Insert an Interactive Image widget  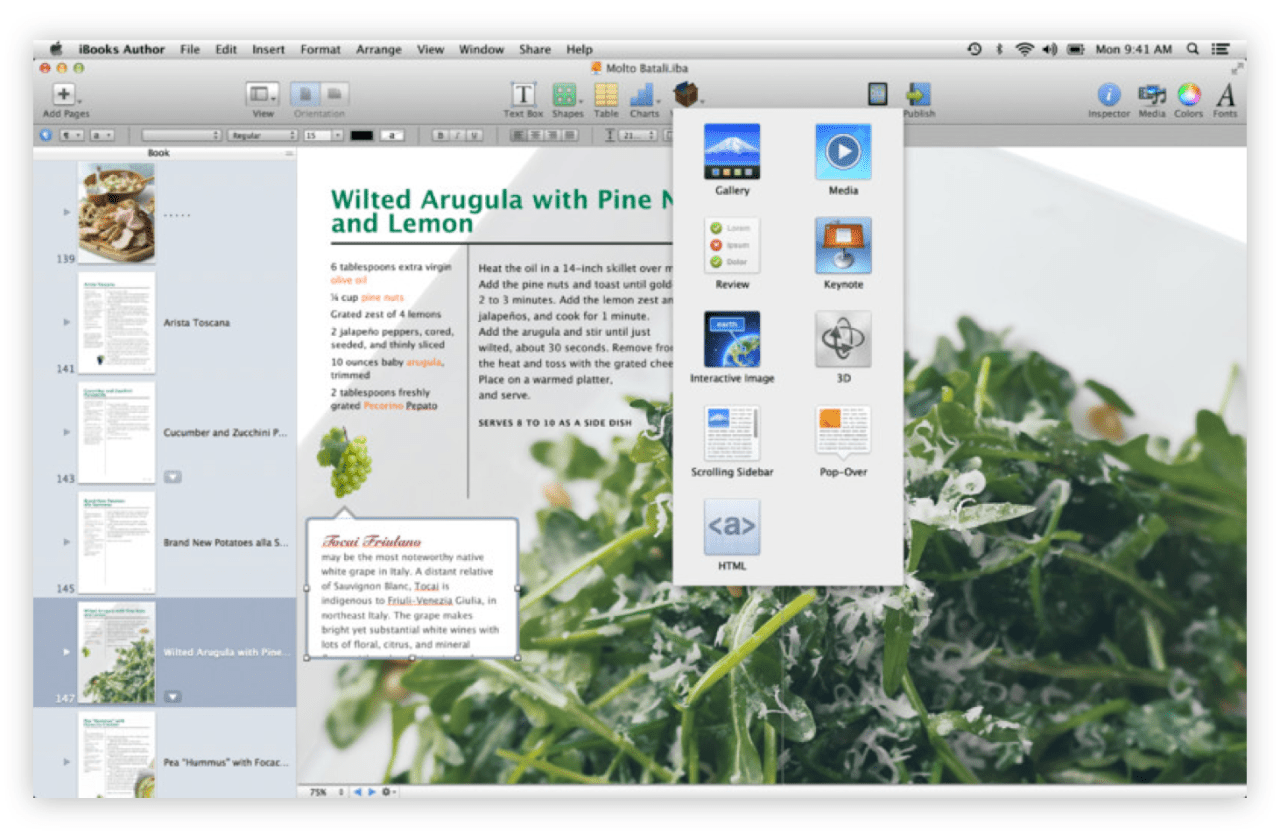[732, 340]
